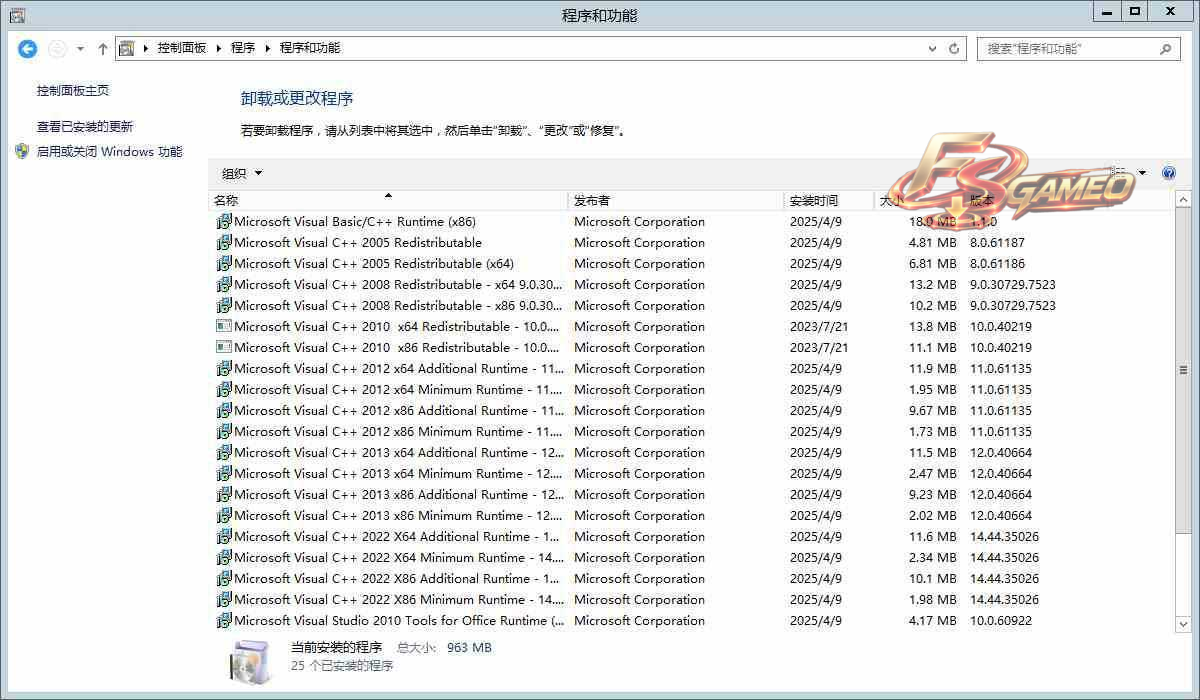This screenshot has height=700, width=1200.
Task: Expand the arrow after 控制面板 breadcrumb
Action: [x=217, y=48]
